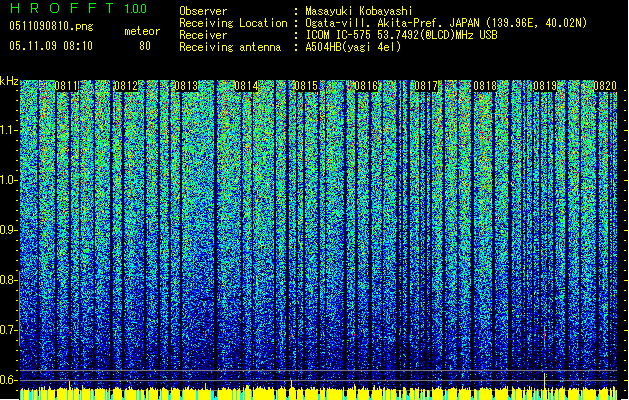Click the 05.11.09 08:10 date stamp
Image resolution: width=629 pixels, height=400 pixels.
[x=50, y=46]
